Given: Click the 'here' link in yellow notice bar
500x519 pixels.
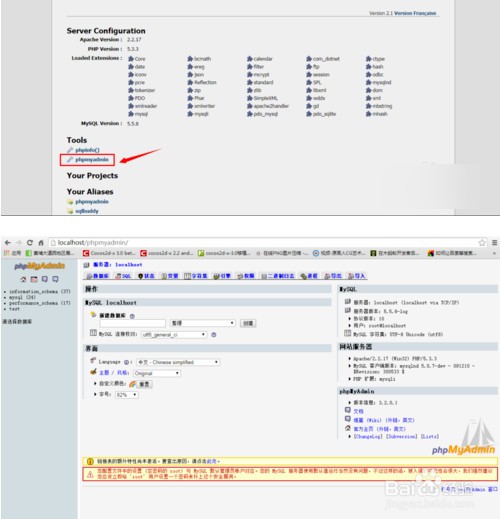Looking at the screenshot, I should click(211, 461).
